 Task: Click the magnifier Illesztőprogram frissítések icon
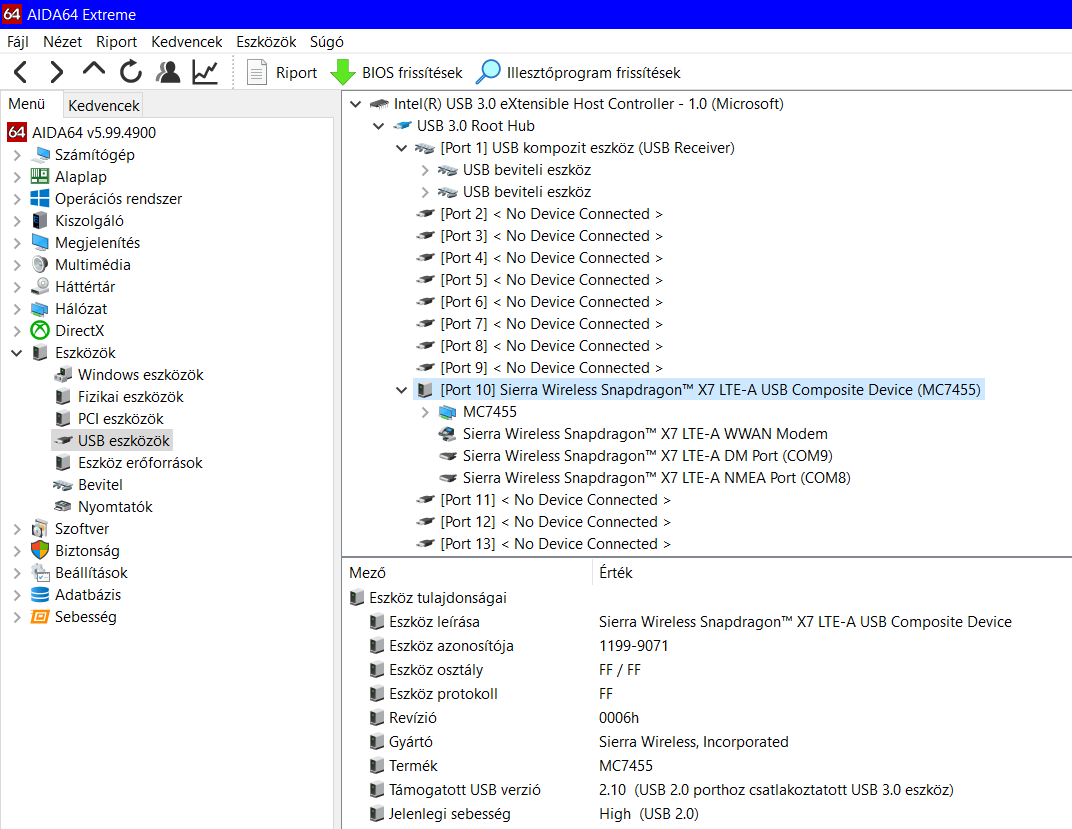[x=488, y=72]
